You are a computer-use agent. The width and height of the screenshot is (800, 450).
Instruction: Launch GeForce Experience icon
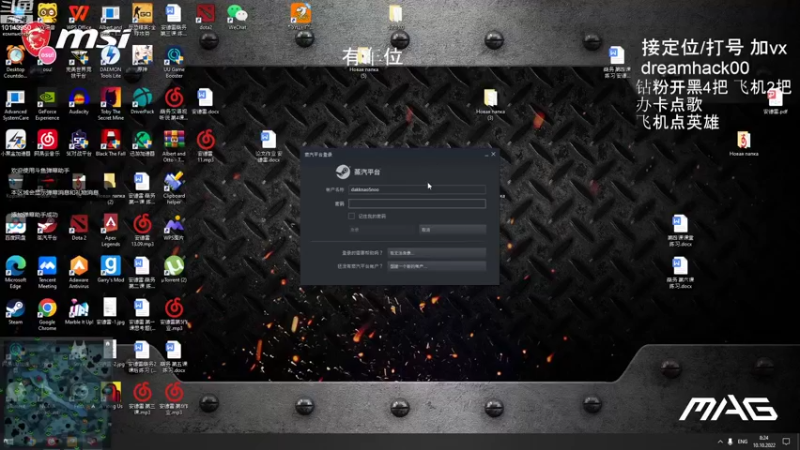pyautogui.click(x=47, y=105)
